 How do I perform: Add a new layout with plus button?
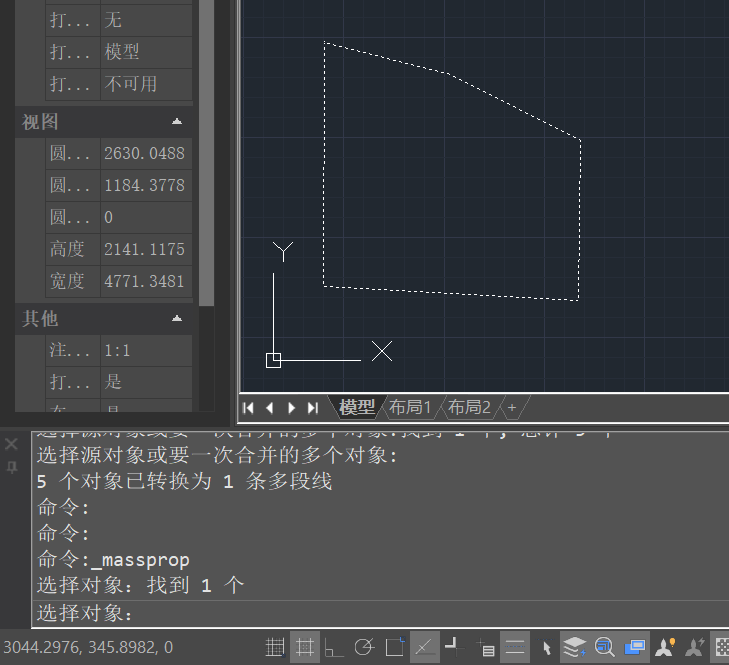[512, 408]
